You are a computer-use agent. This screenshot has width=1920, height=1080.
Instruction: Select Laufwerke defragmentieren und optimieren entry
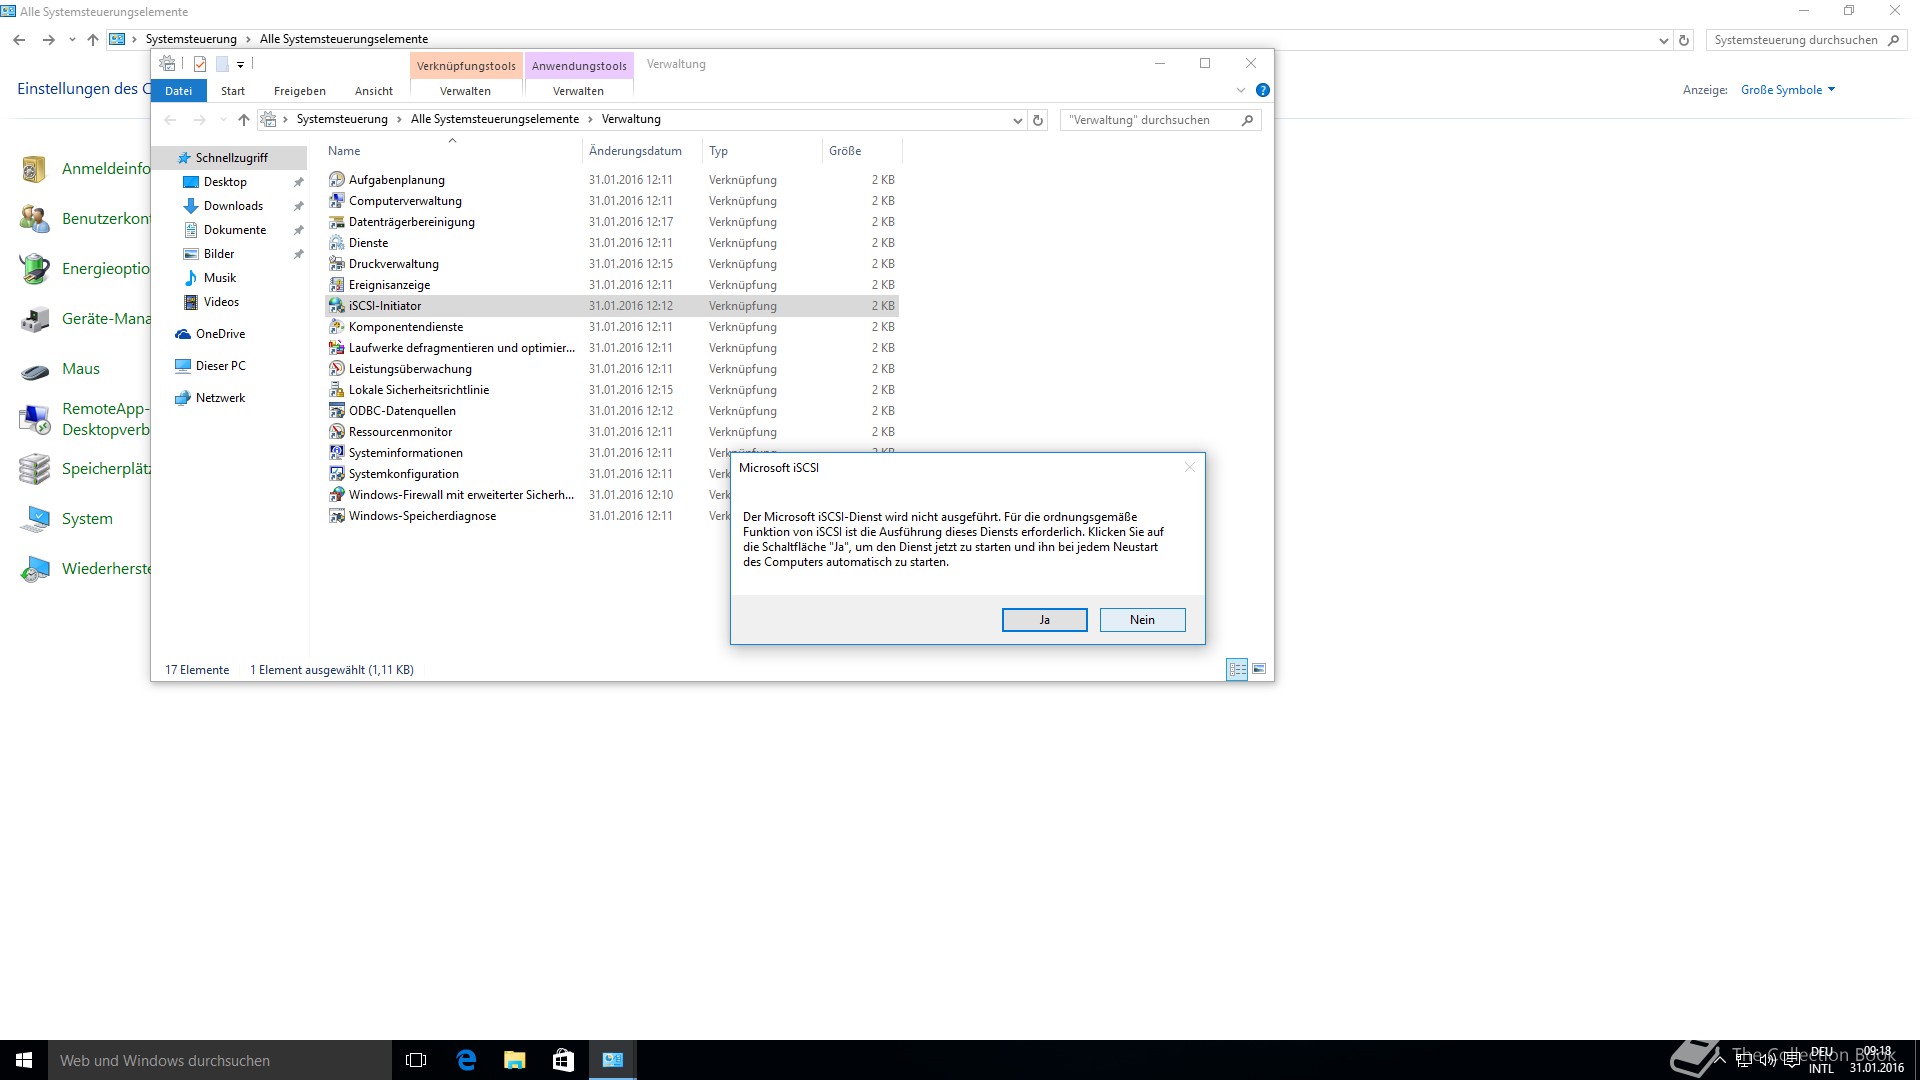coord(612,348)
